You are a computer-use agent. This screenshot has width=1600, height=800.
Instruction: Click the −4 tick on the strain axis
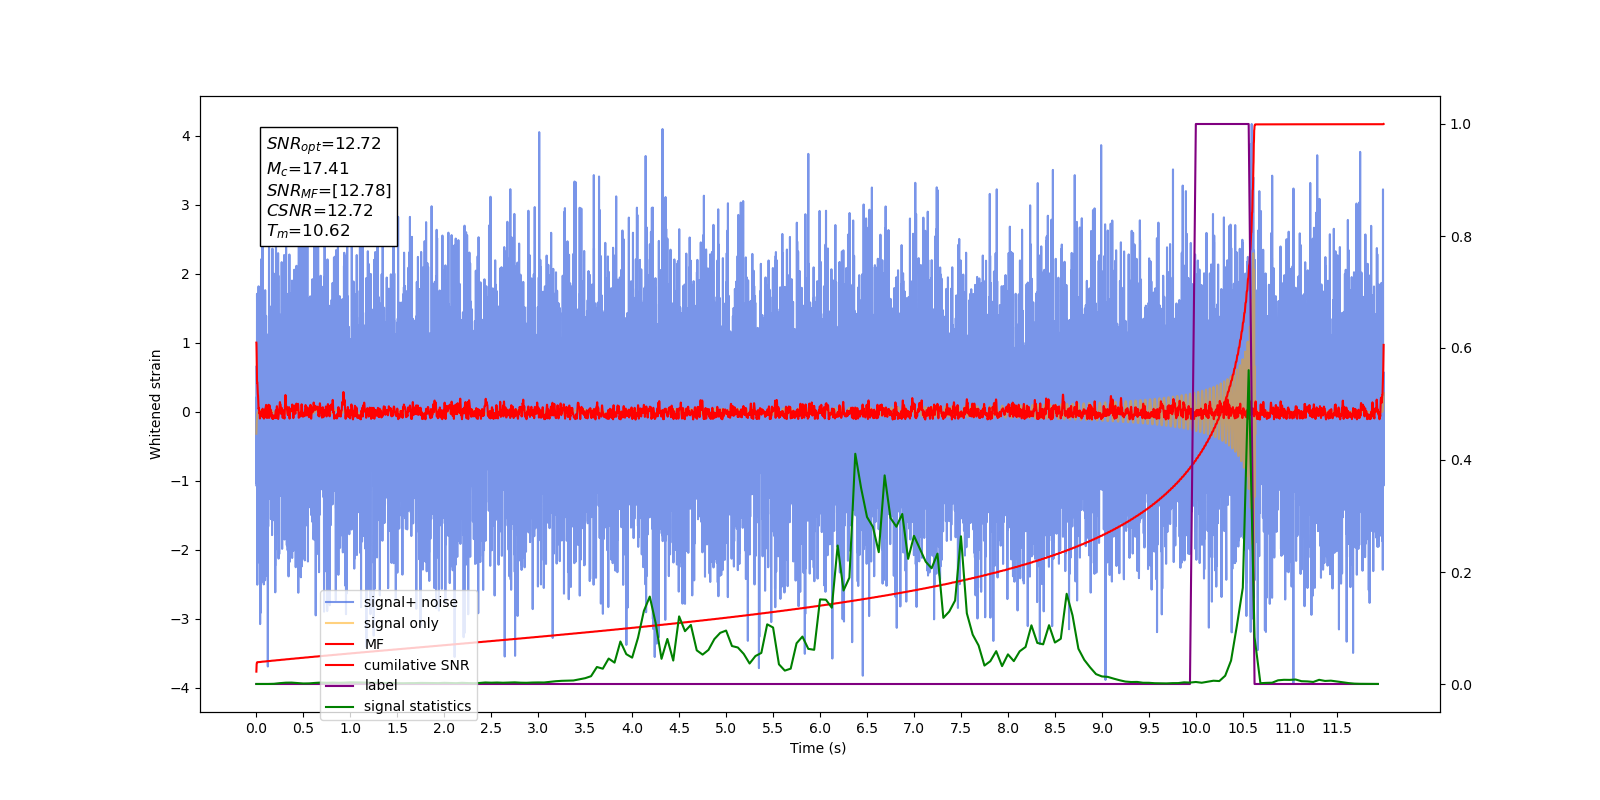(x=181, y=688)
